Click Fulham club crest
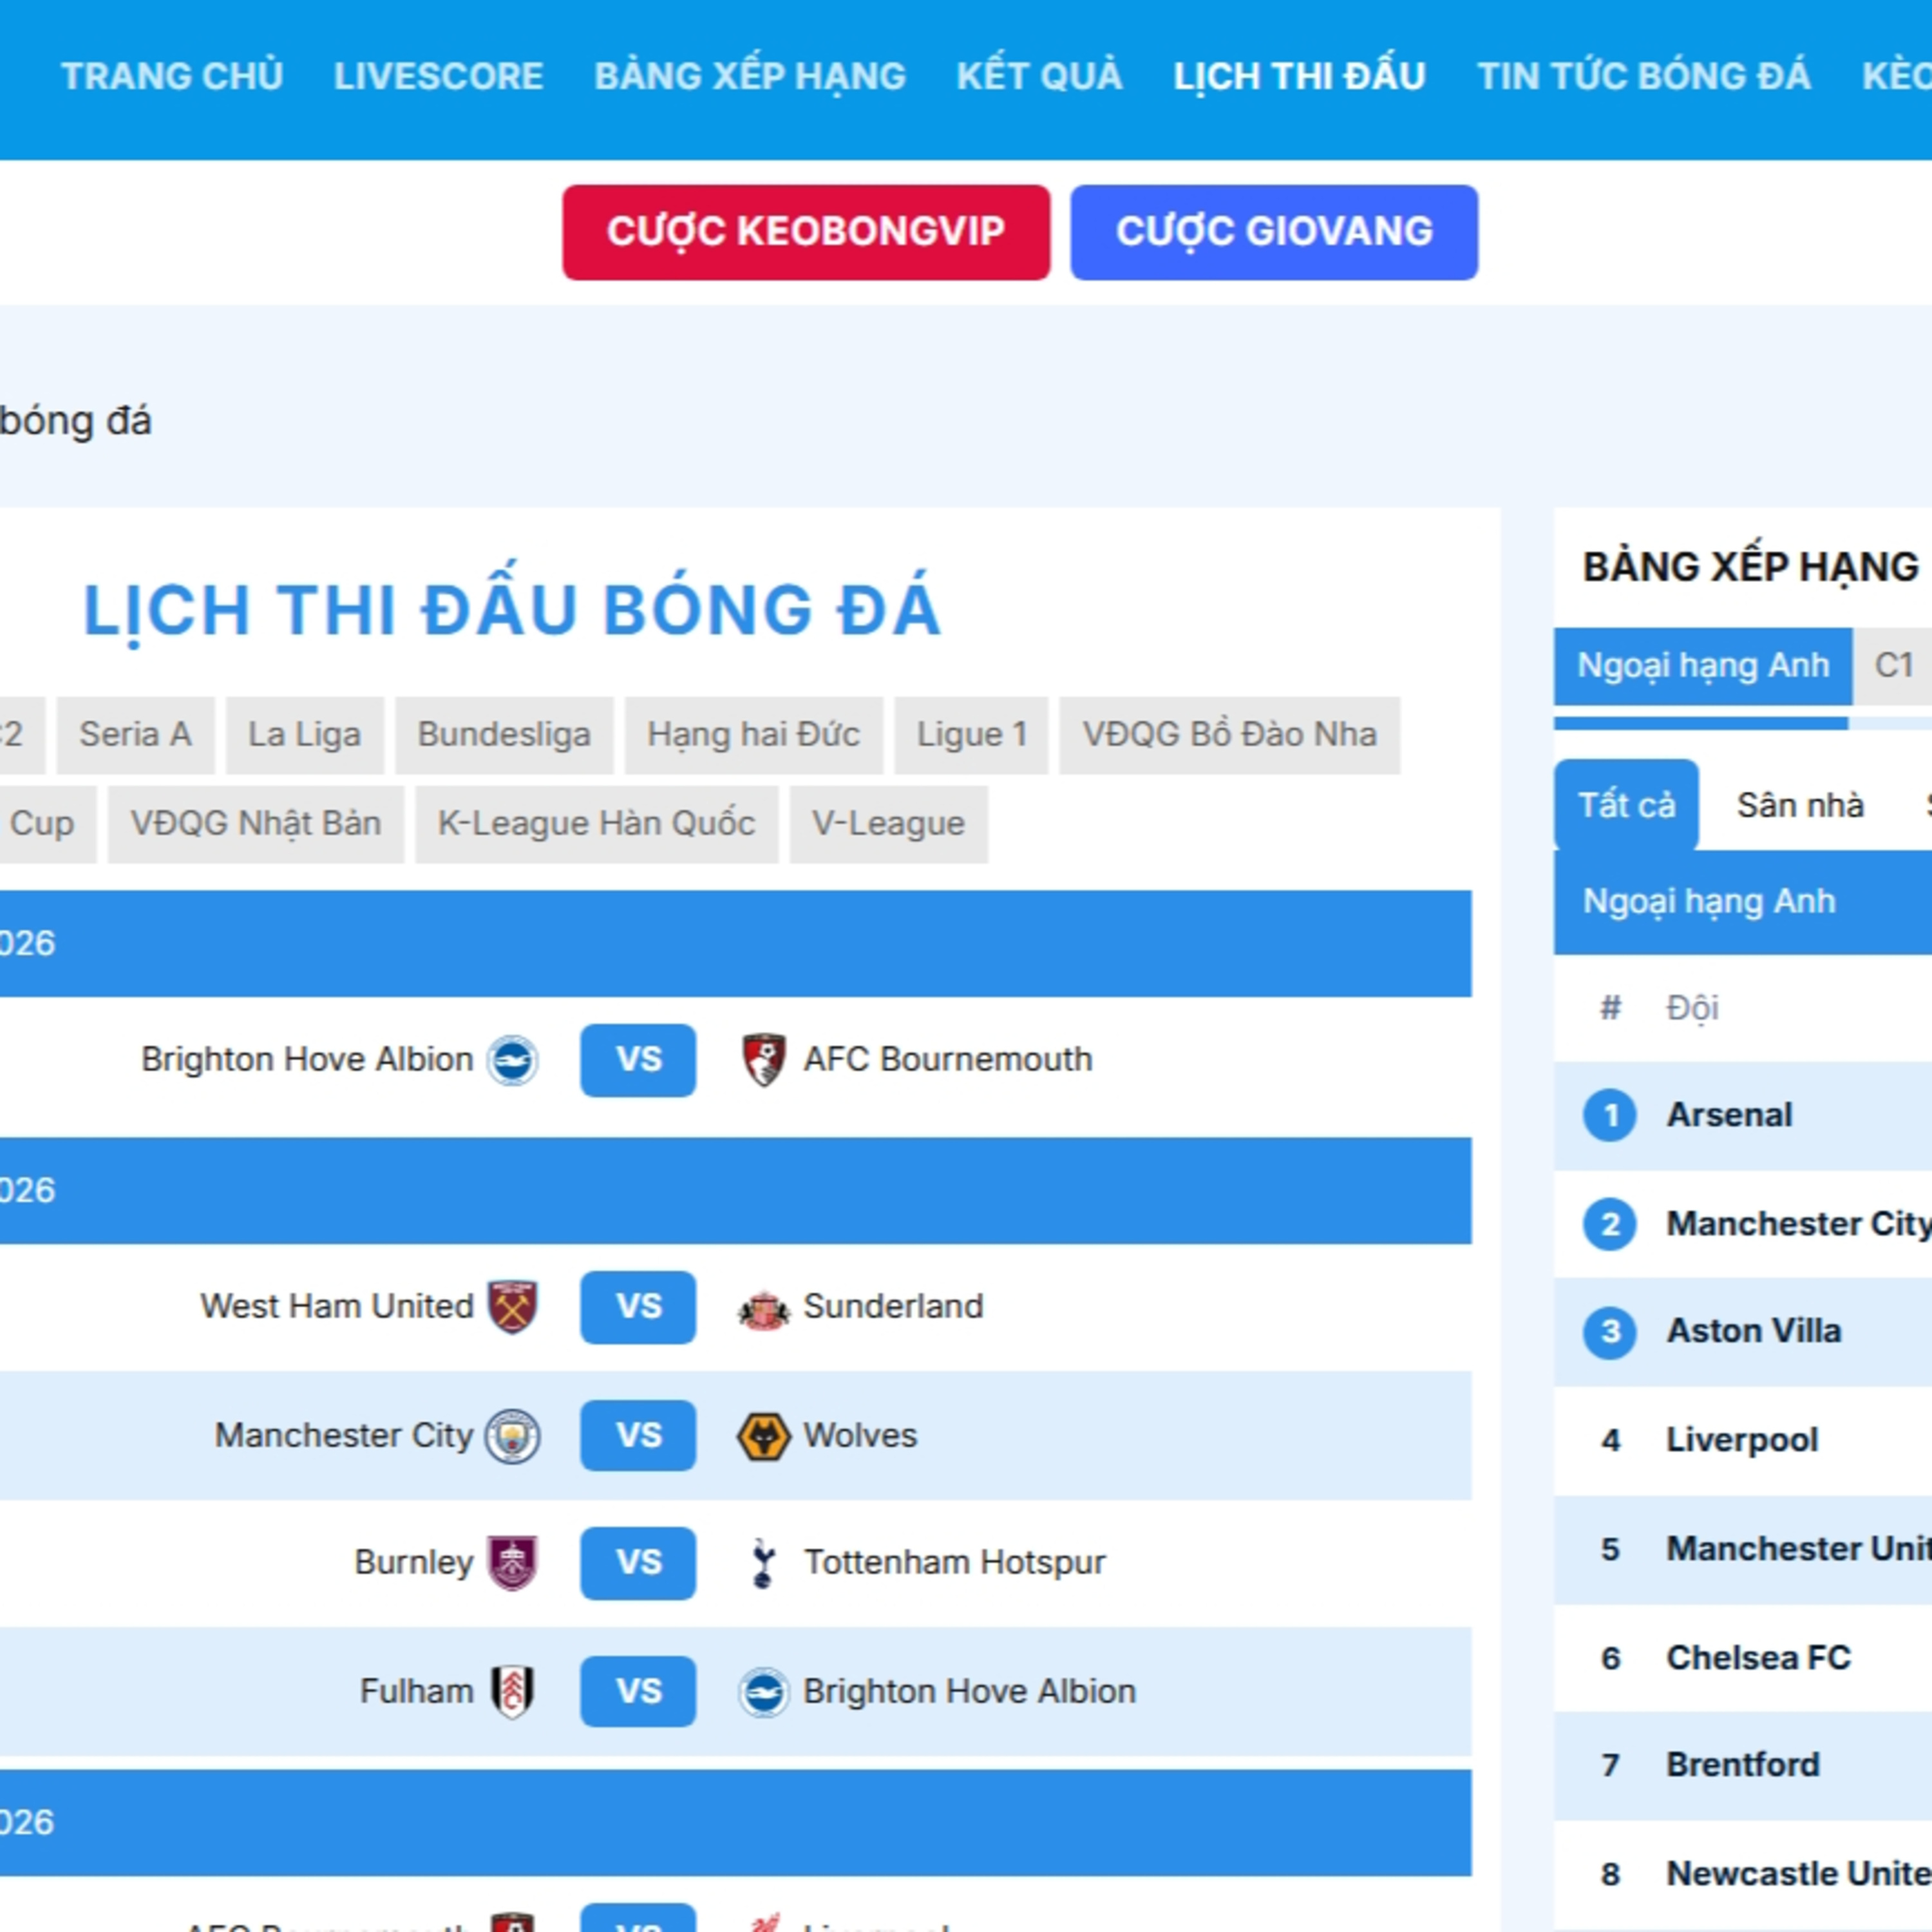The width and height of the screenshot is (1932, 1932). click(512, 1692)
